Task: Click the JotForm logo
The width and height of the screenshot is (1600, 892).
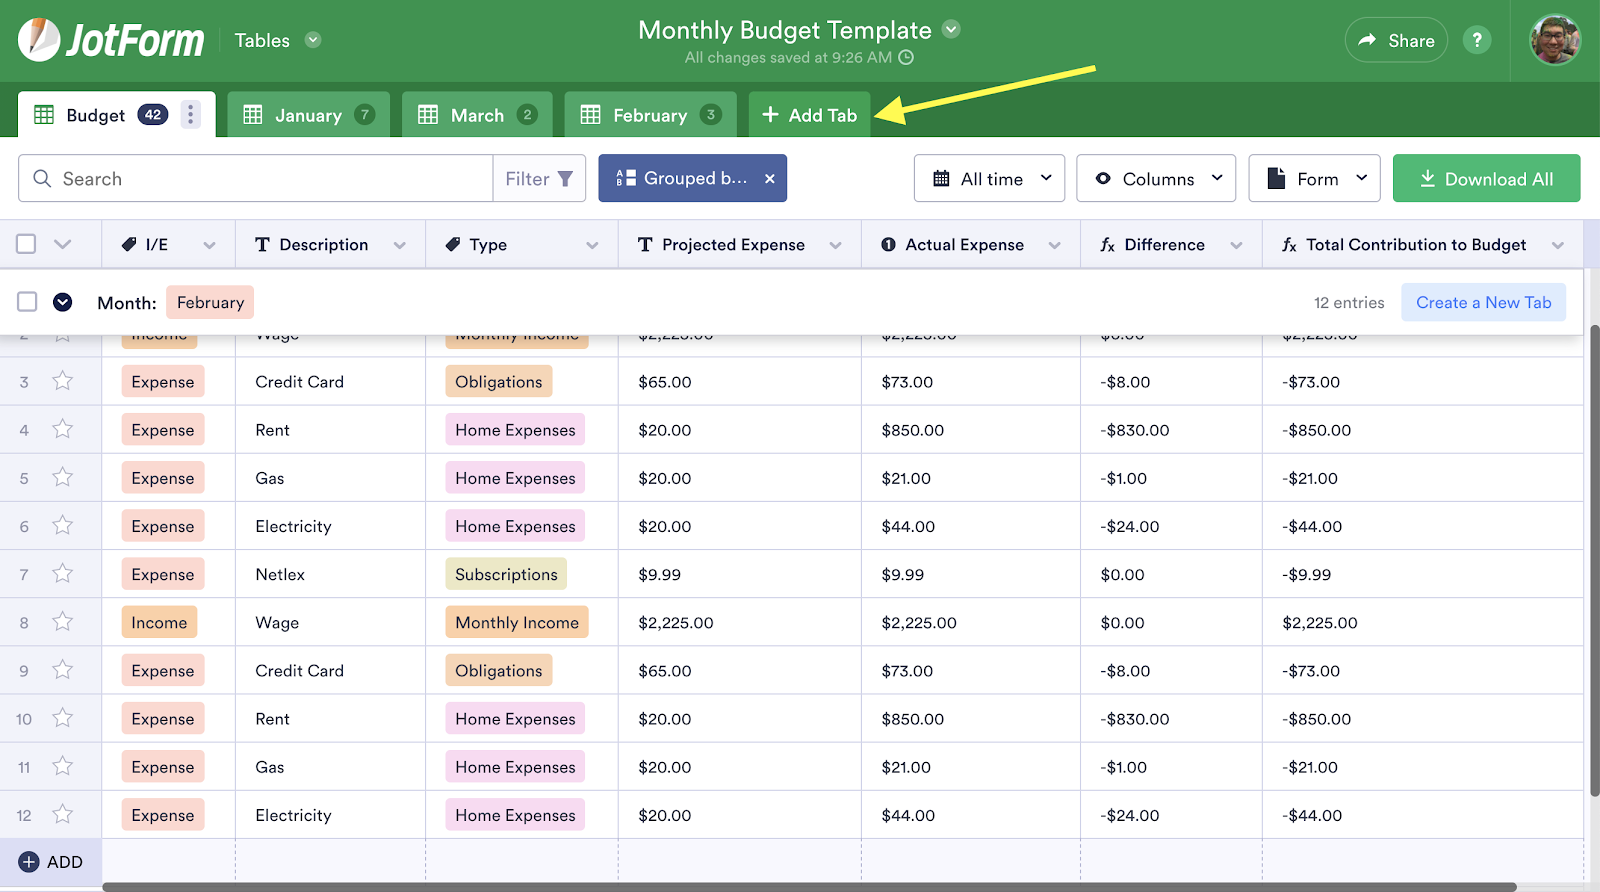Action: 111,40
